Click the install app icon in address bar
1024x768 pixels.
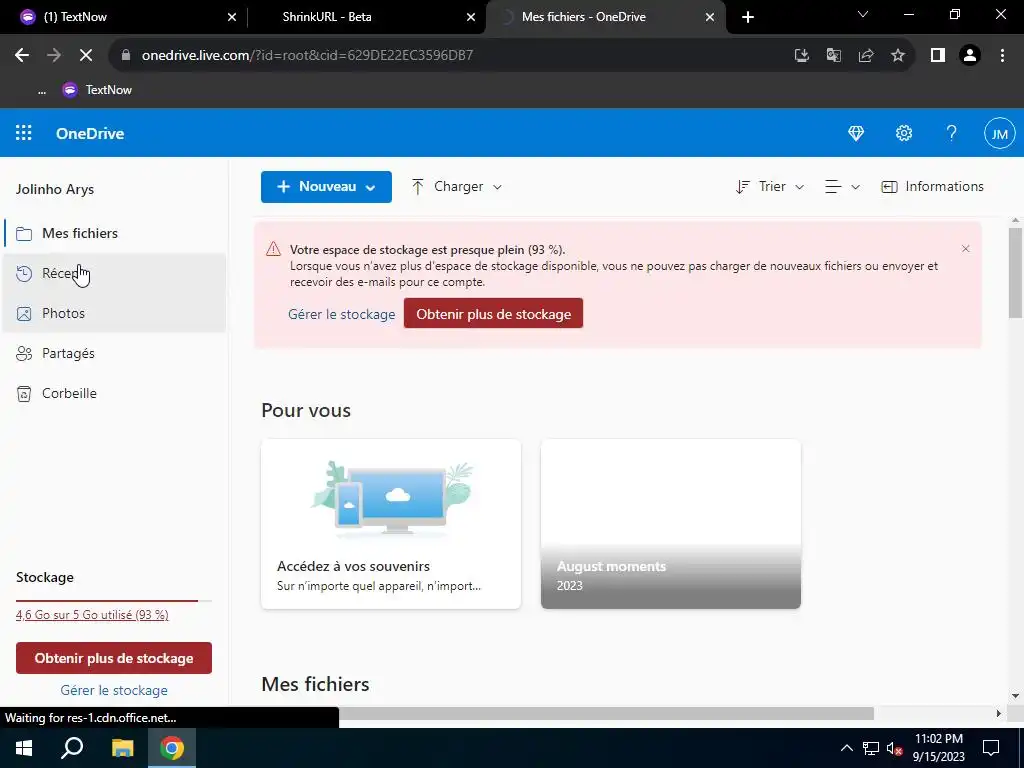tap(801, 56)
